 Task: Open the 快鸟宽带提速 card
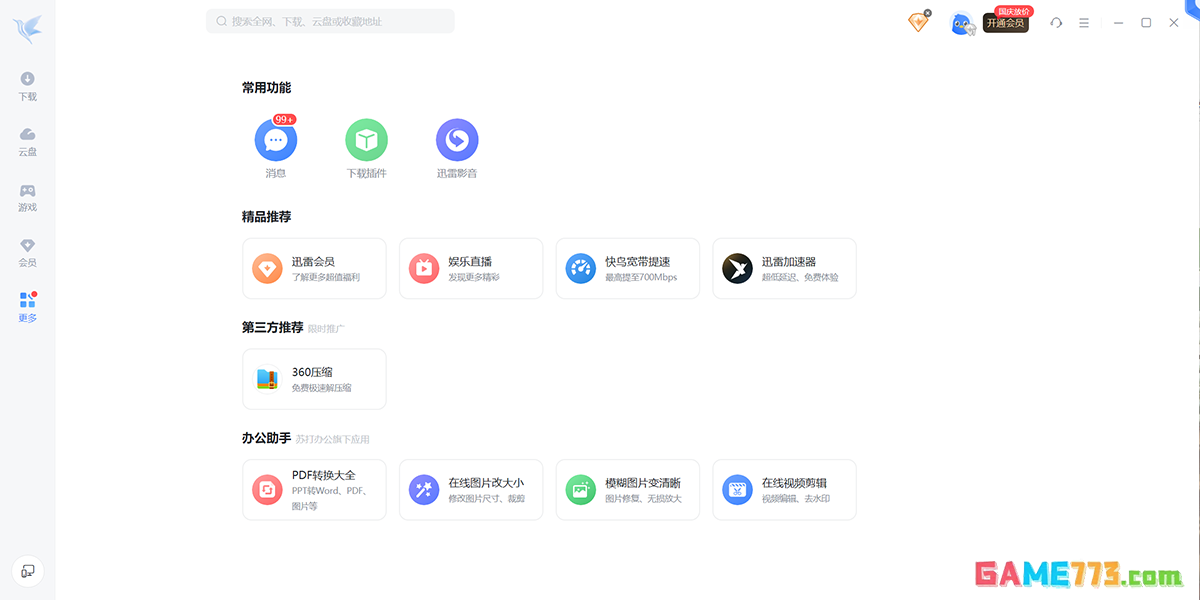pos(628,268)
